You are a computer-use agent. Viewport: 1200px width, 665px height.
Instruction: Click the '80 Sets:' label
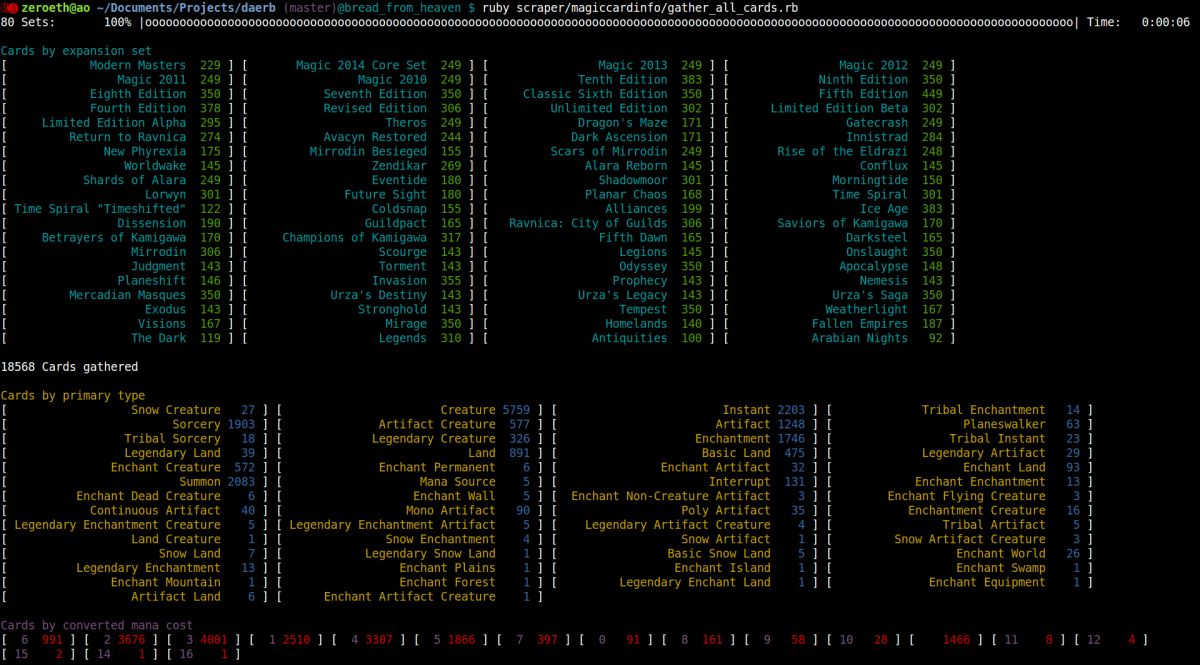(x=28, y=22)
